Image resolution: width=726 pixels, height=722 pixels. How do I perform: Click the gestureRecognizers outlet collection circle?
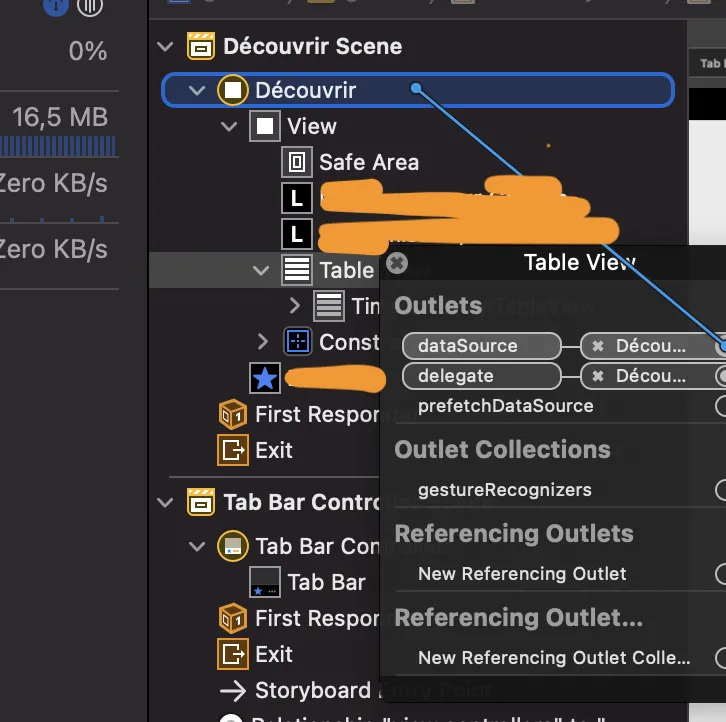[x=721, y=490]
